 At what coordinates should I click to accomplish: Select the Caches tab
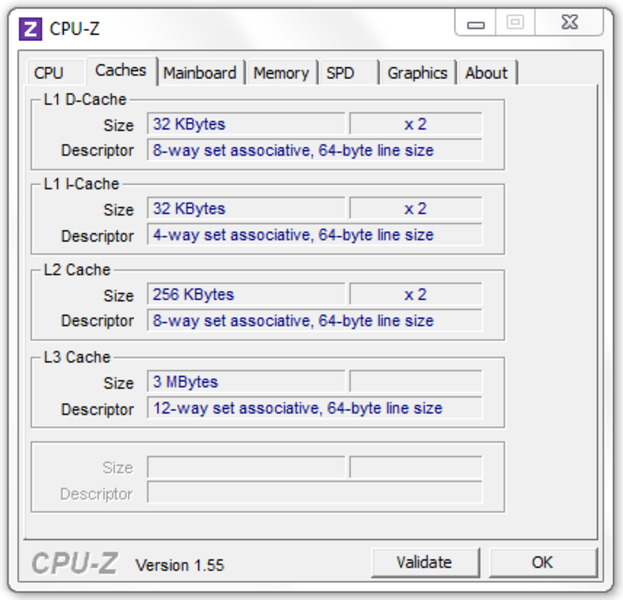pos(121,70)
